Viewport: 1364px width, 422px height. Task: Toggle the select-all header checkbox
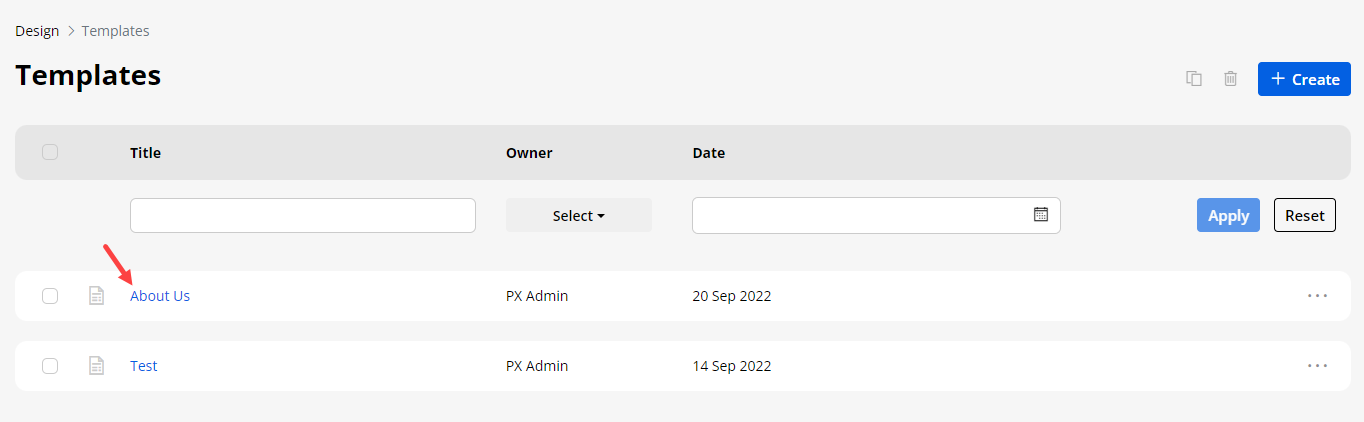tap(50, 152)
